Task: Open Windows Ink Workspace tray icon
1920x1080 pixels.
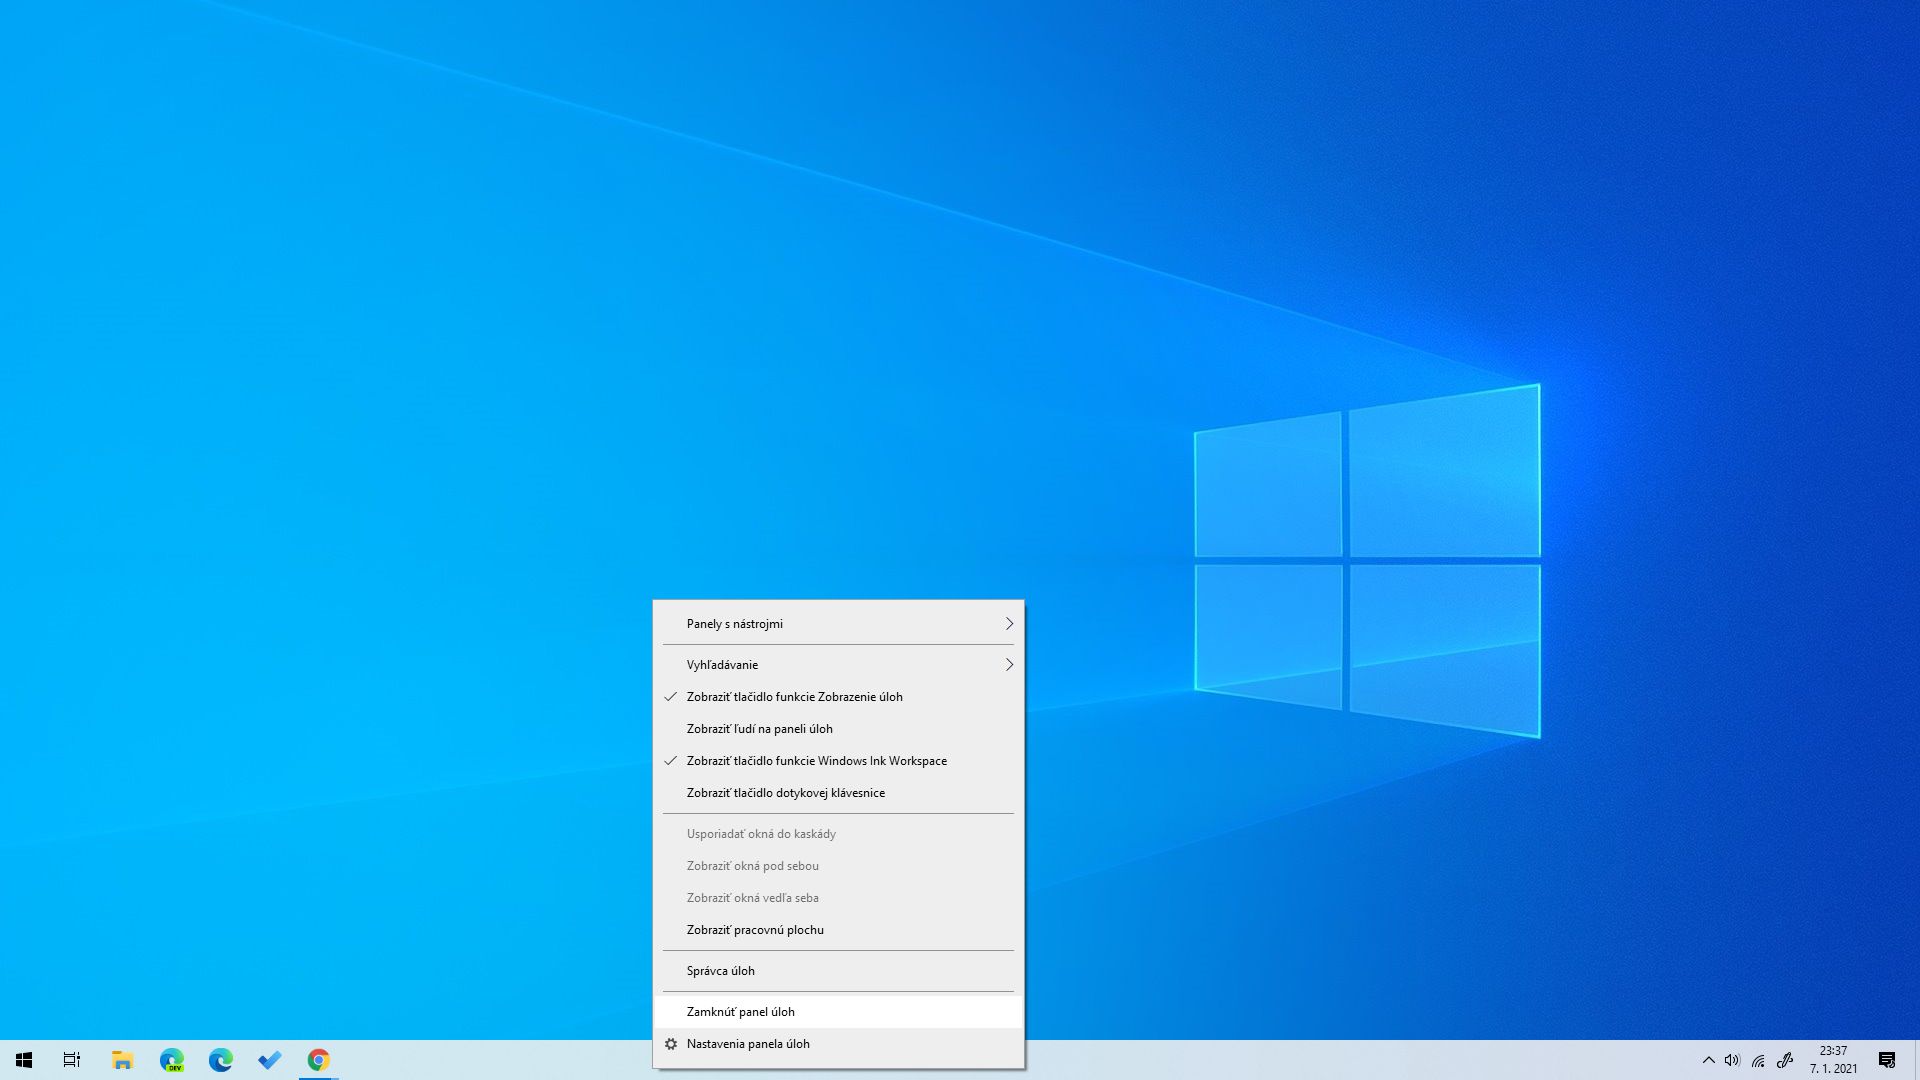Action: 1785,1060
